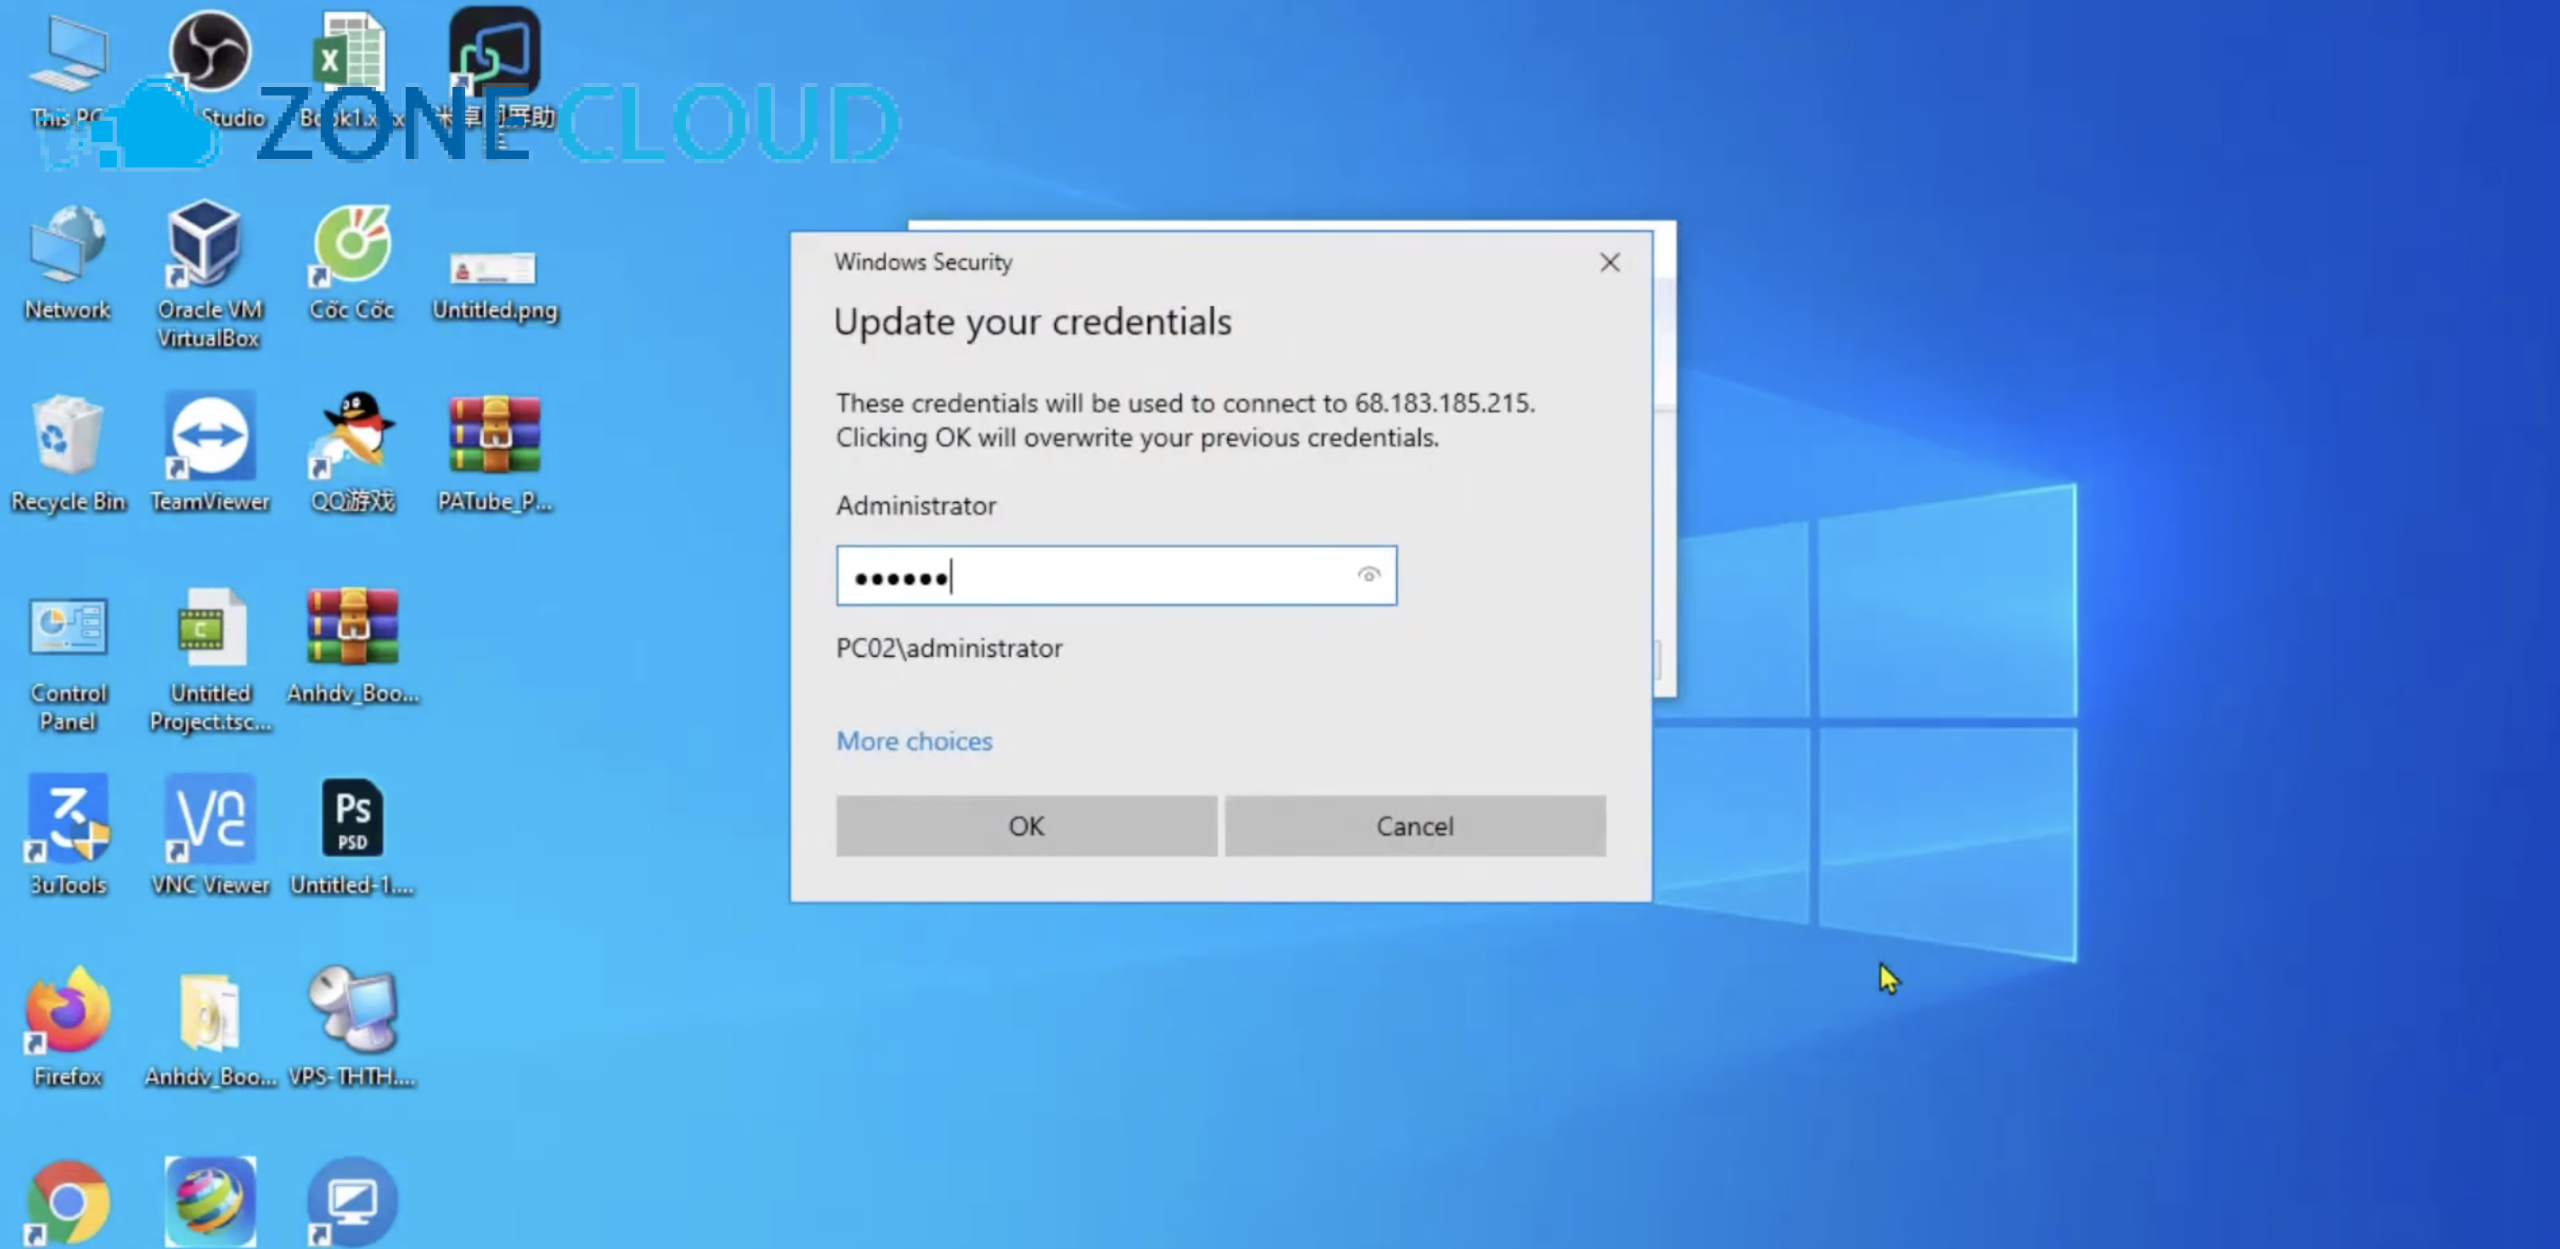Open the VPS-THTH... remote desktop file
Viewport: 2560px width, 1249px height.
(x=352, y=1028)
